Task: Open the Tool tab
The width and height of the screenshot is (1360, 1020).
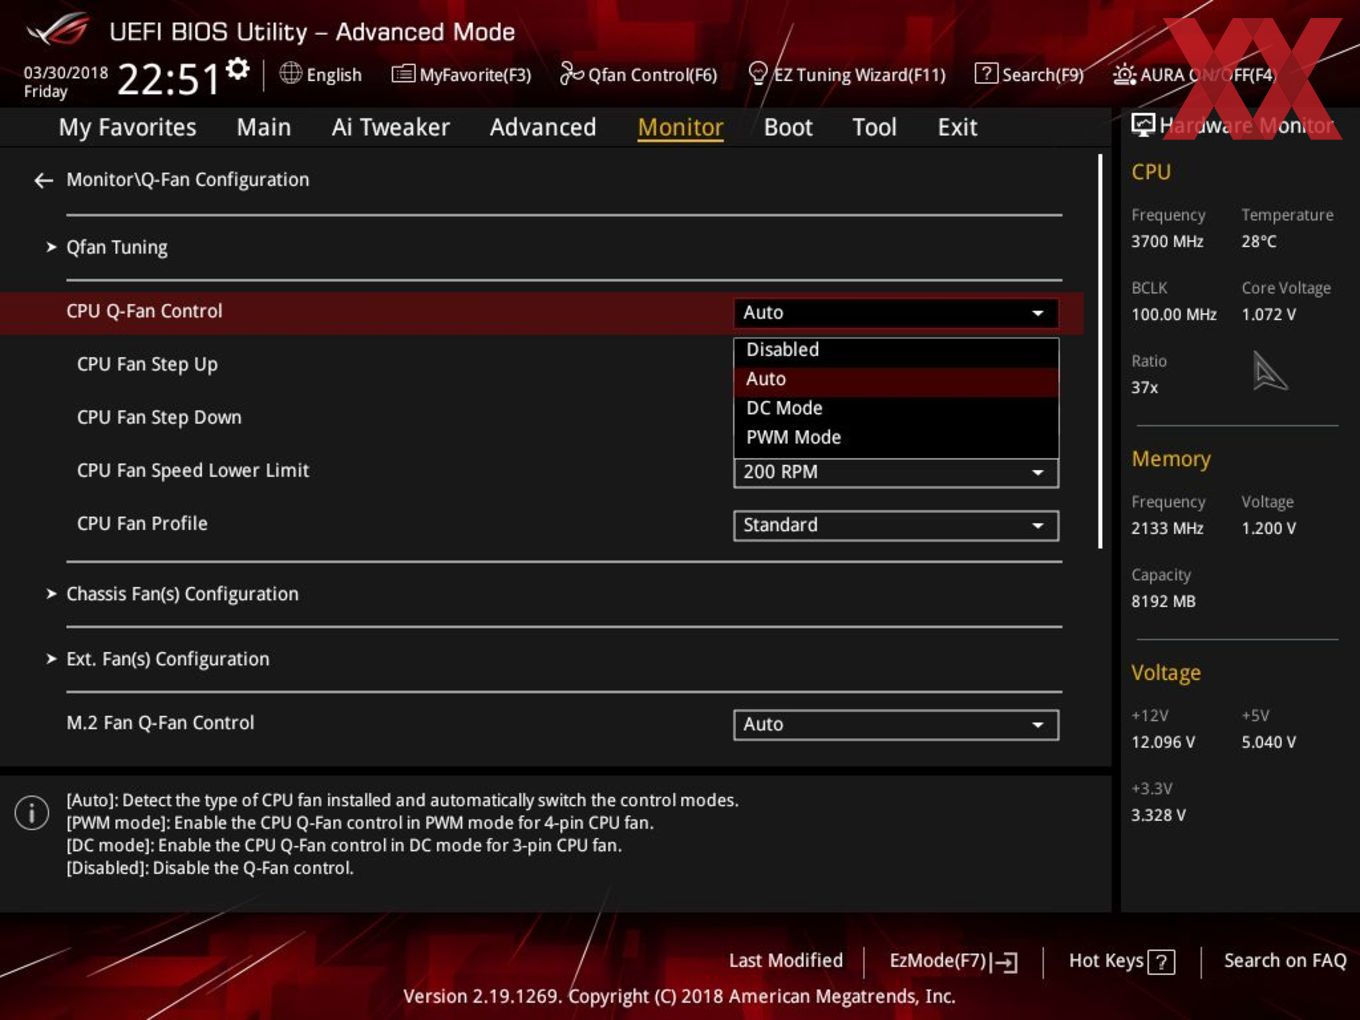Action: point(874,127)
